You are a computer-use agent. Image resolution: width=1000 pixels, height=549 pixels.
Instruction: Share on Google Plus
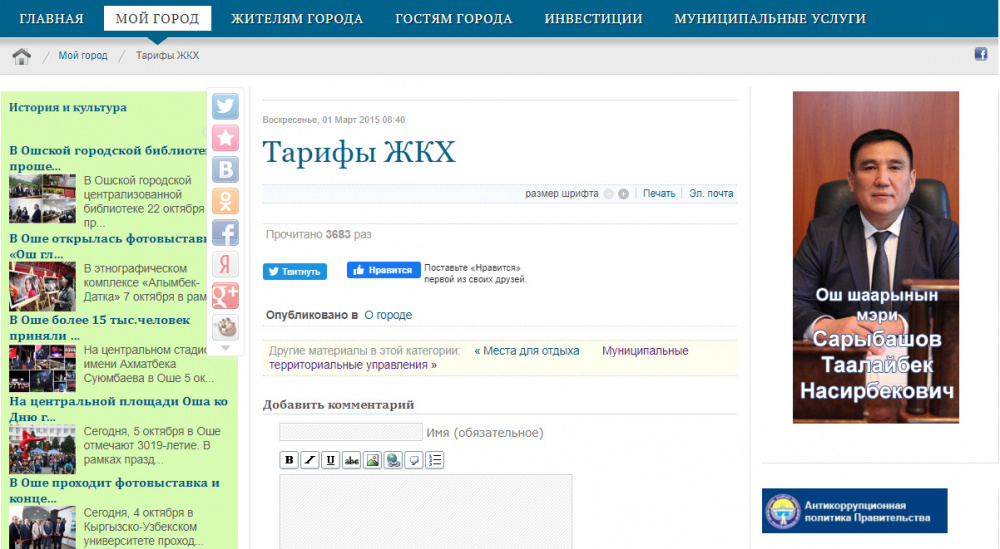click(x=225, y=296)
